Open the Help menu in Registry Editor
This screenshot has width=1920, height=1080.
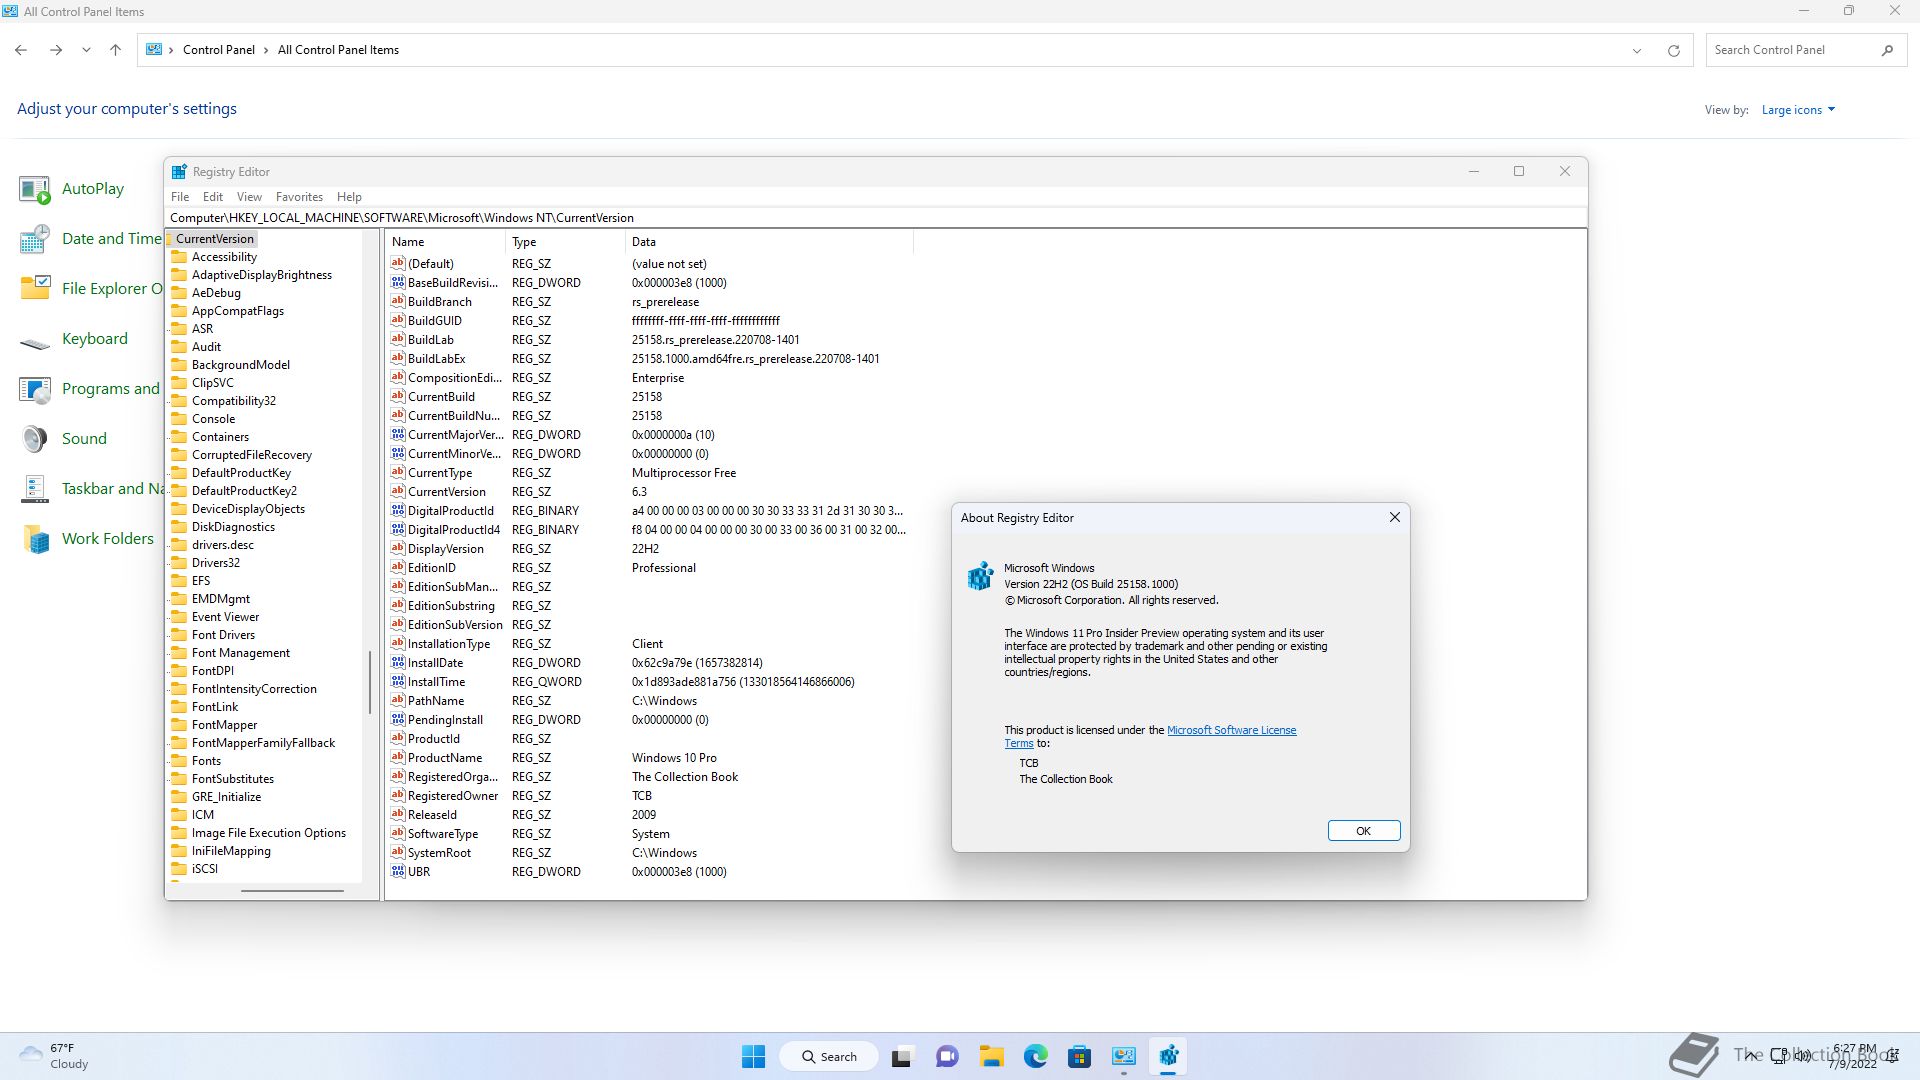point(349,197)
